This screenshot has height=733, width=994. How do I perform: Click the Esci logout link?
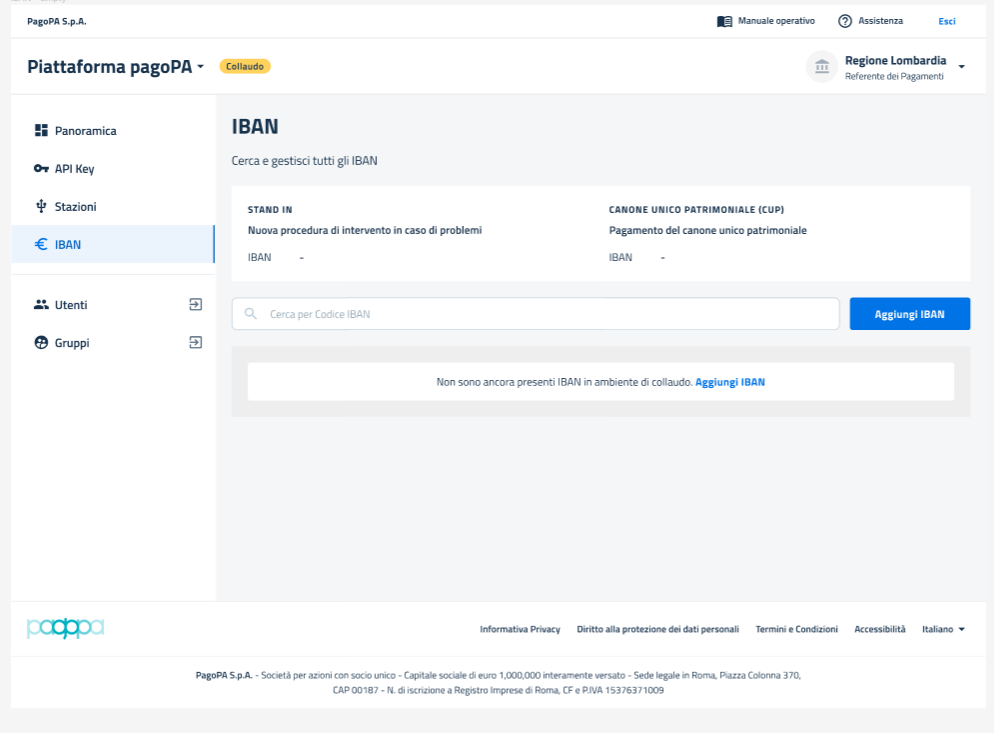coord(946,21)
